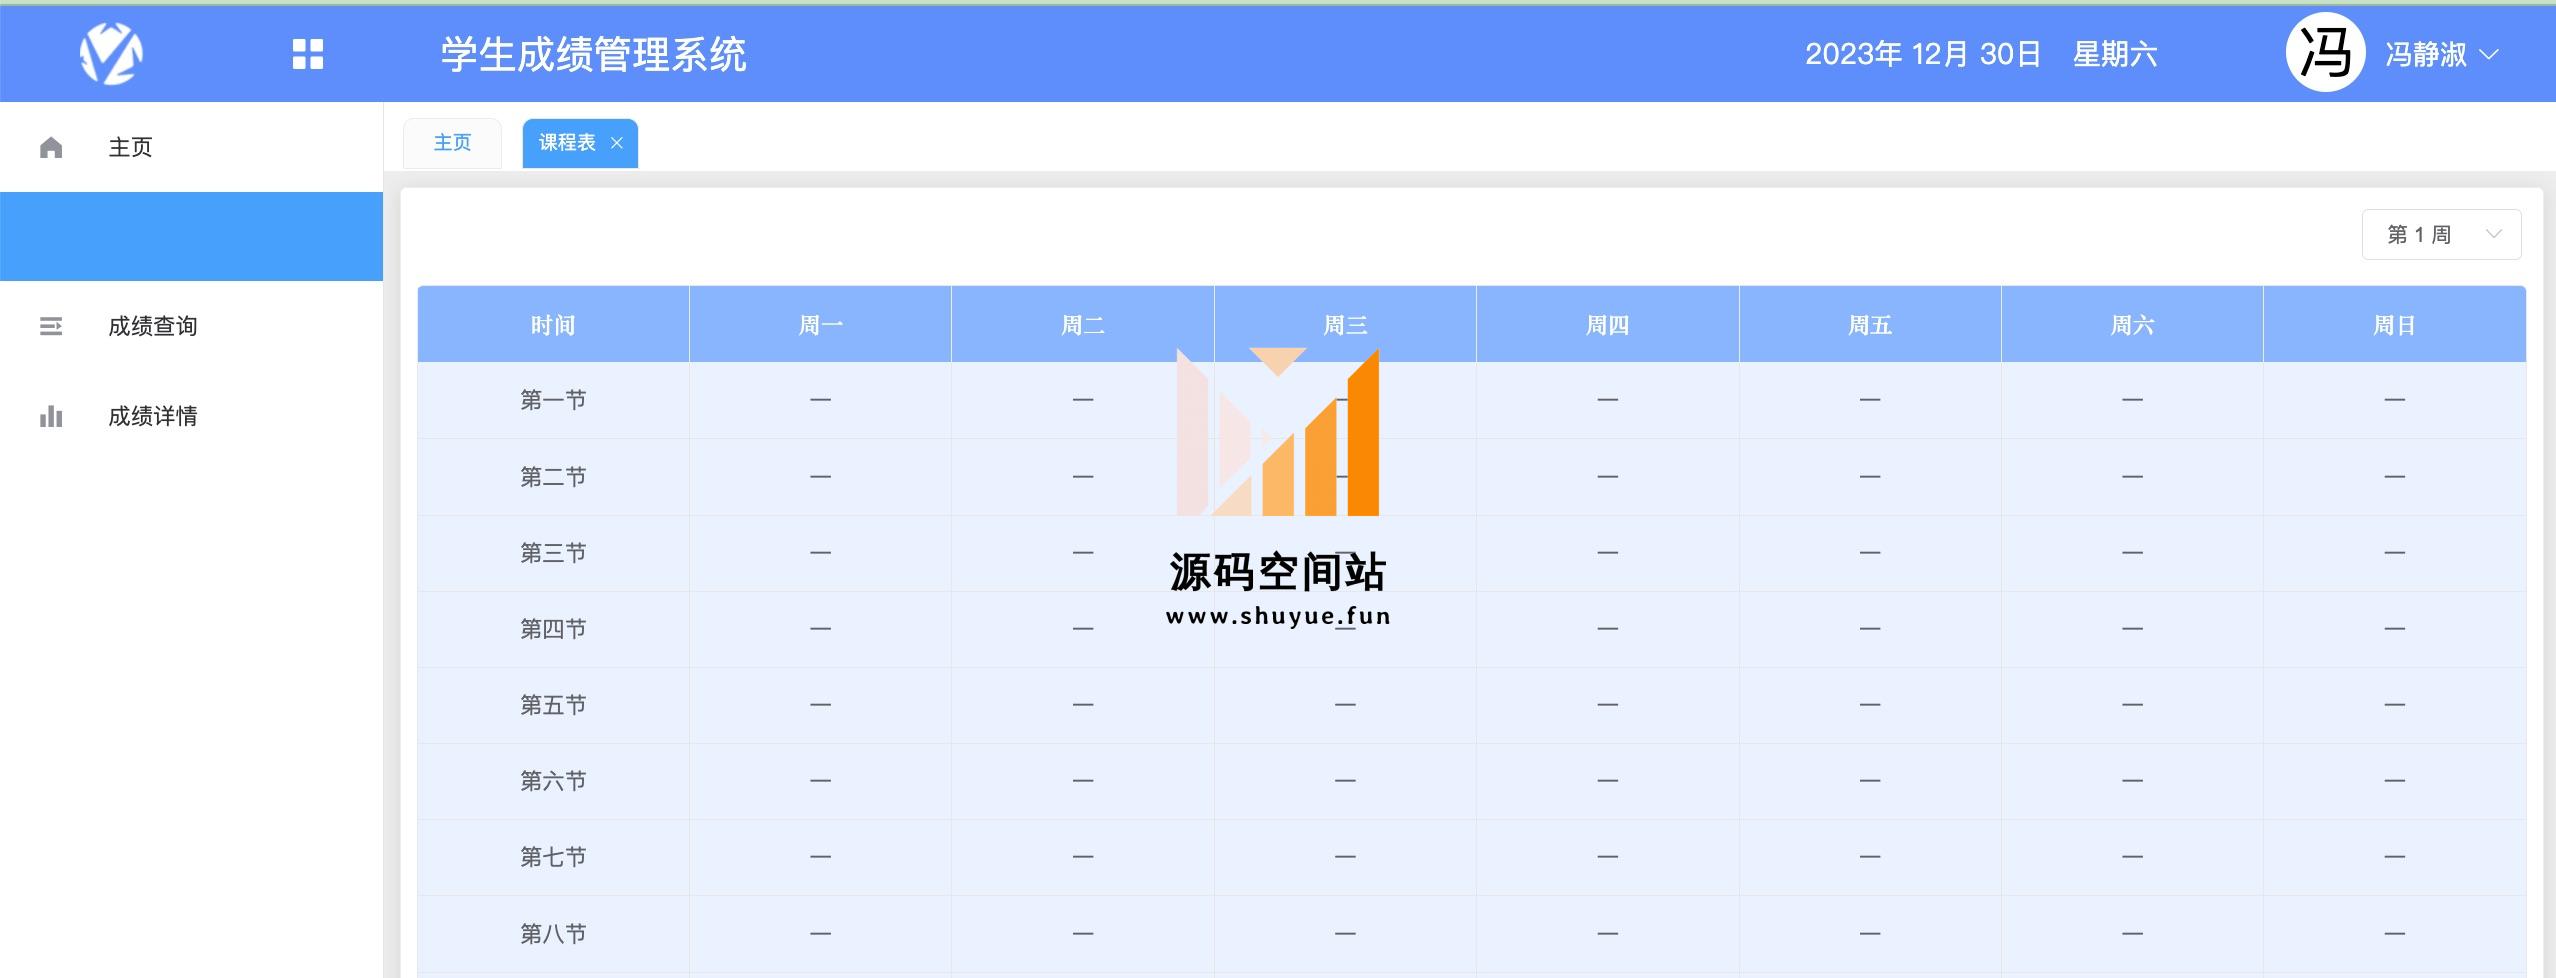Image resolution: width=2556 pixels, height=978 pixels.
Task: Select the 第七节 row label
Action: coord(553,857)
